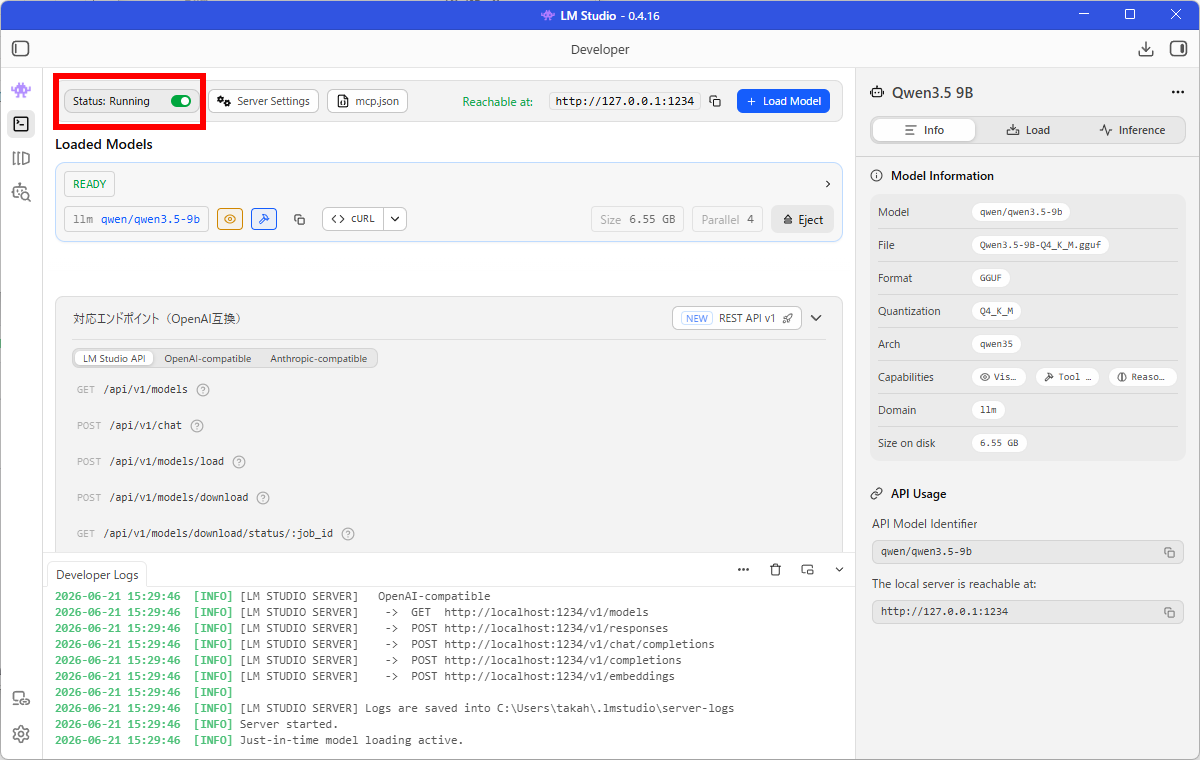
Task: Click the help icon next to /api/v1/models
Action: point(203,390)
